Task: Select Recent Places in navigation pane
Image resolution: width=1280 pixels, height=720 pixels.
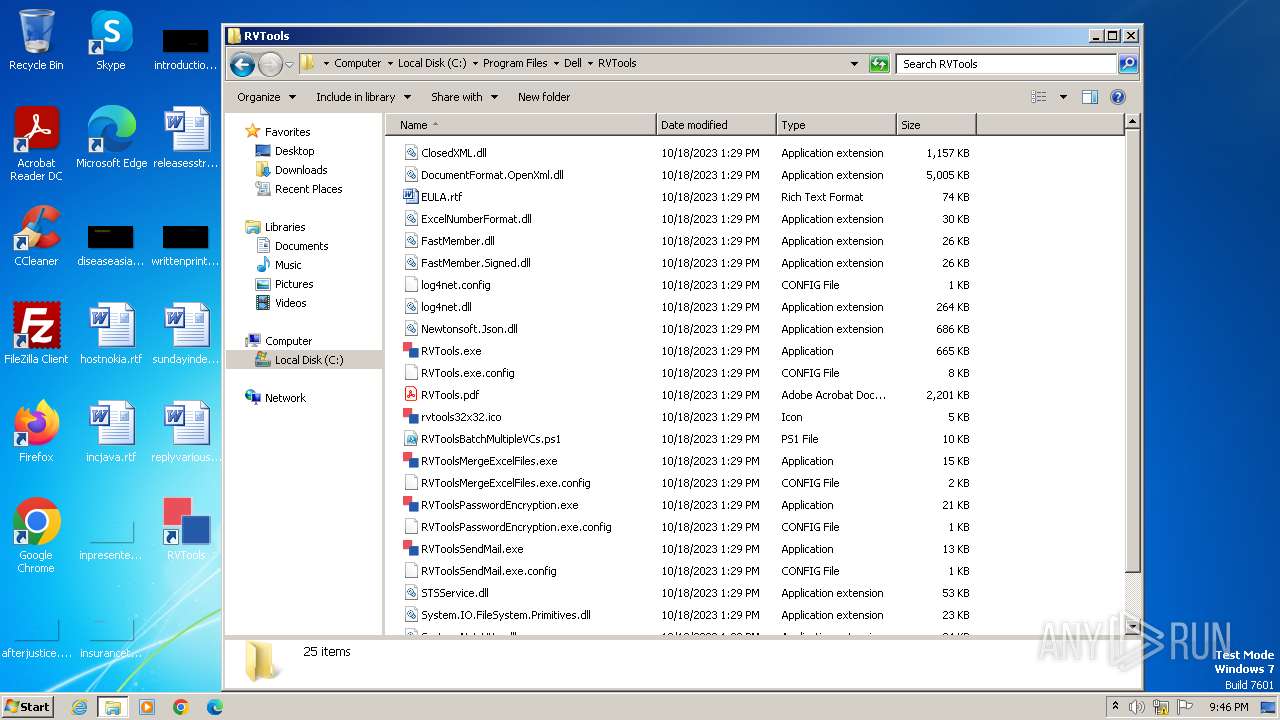Action: coord(299,189)
